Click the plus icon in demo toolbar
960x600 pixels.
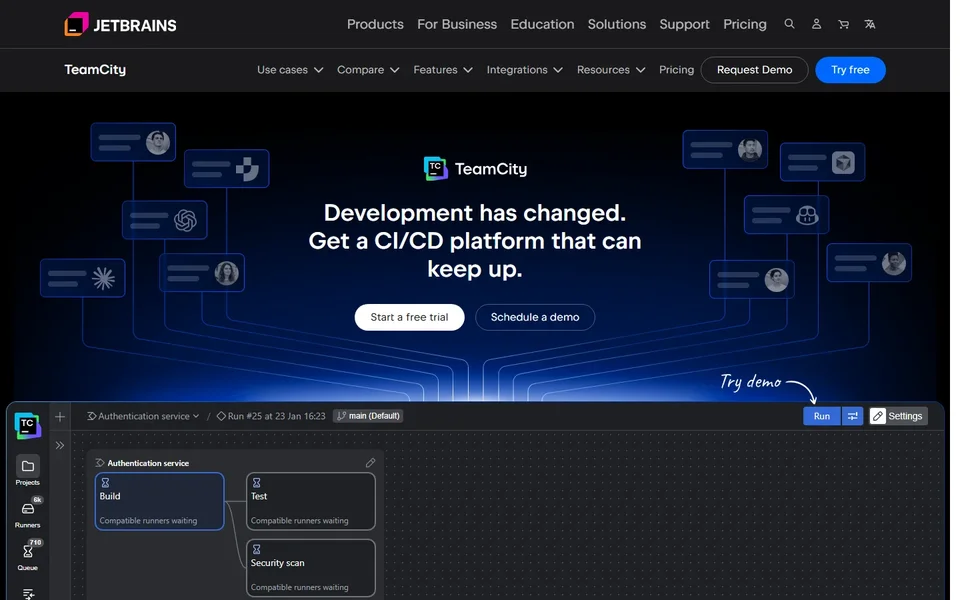click(x=60, y=417)
